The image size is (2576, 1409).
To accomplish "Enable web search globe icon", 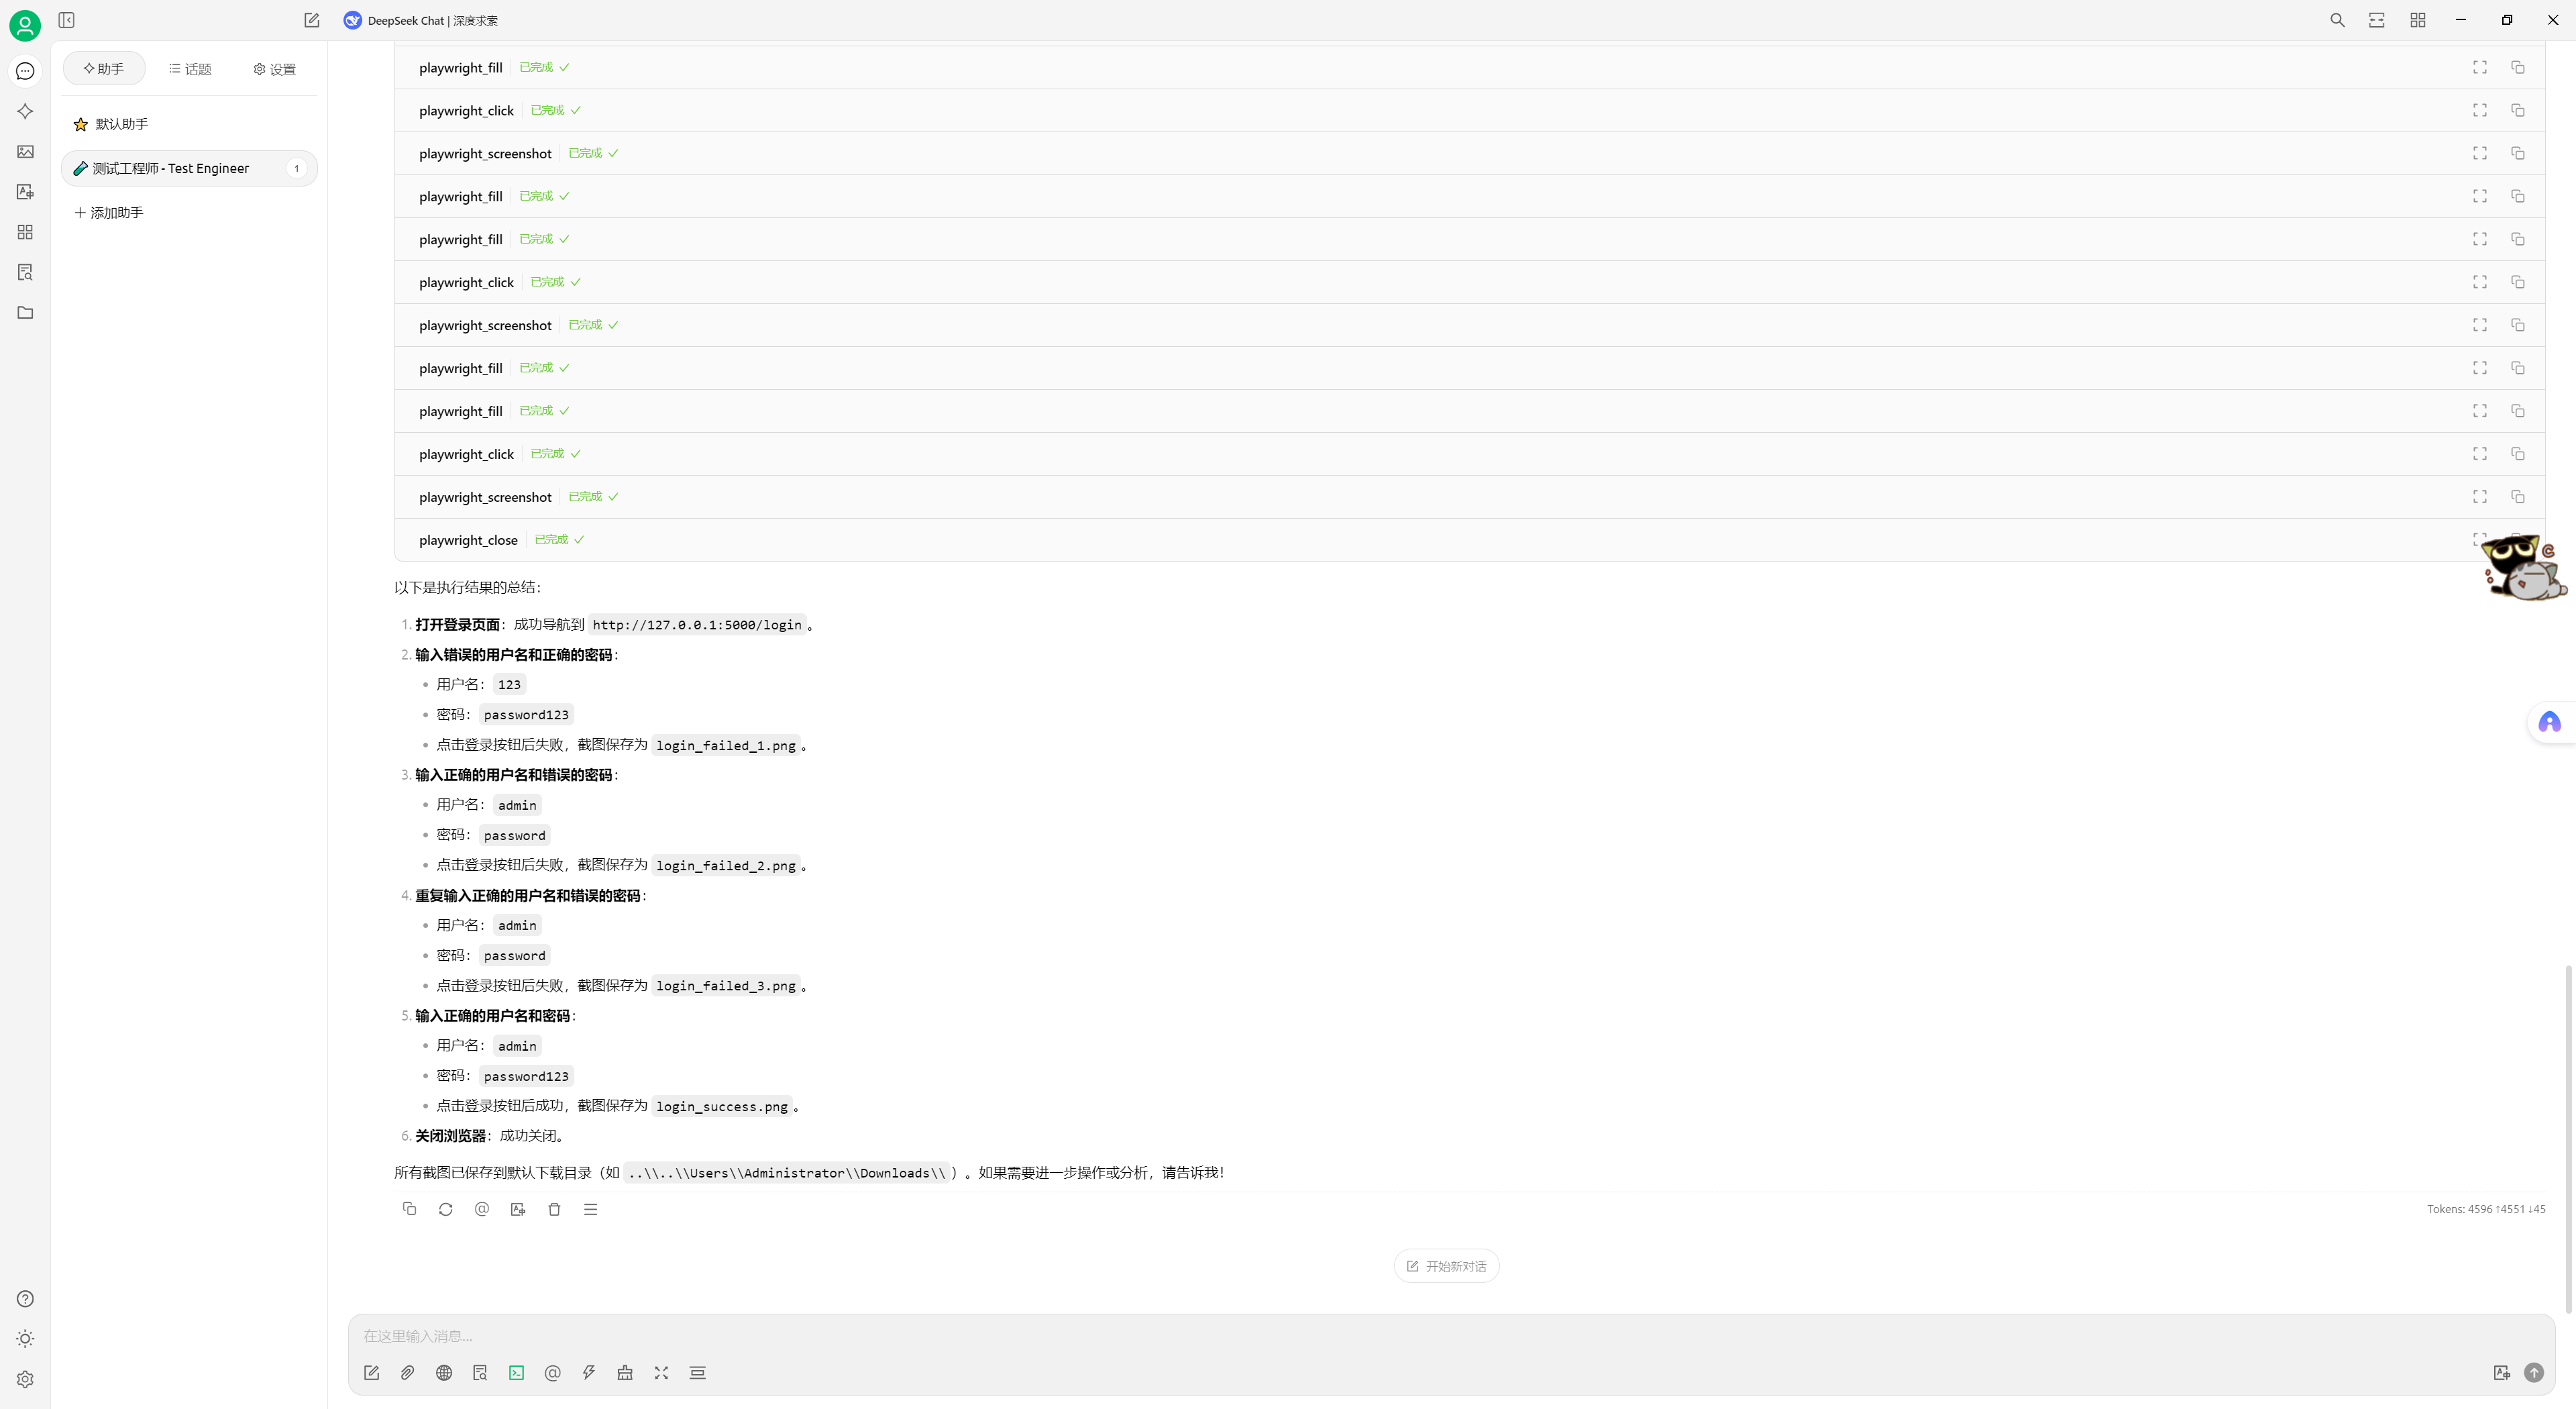I will click(x=444, y=1373).
